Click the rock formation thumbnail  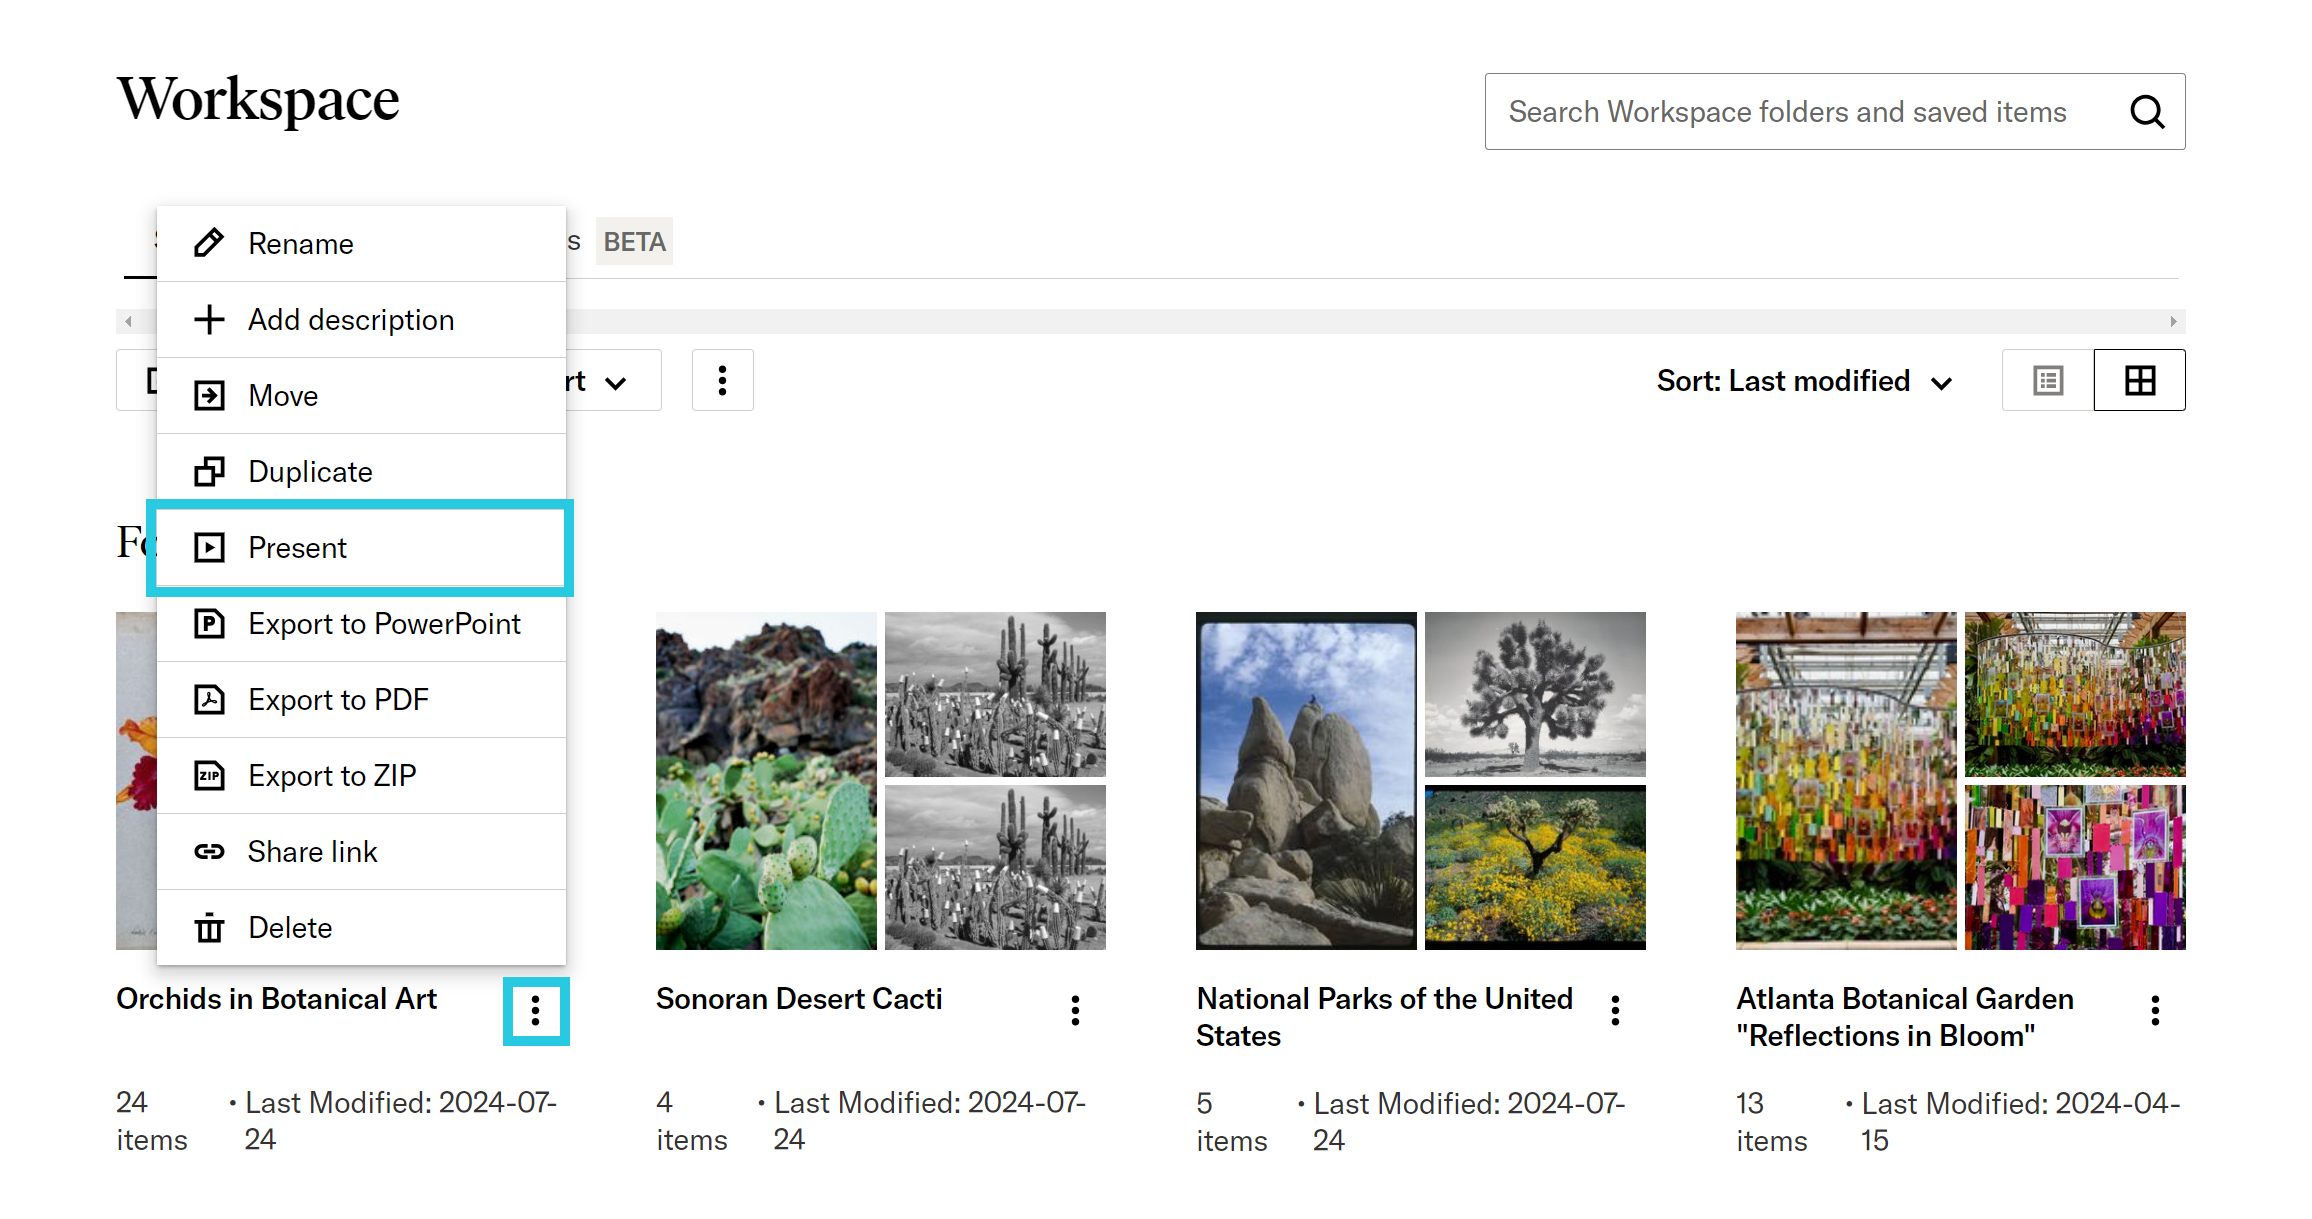[1306, 781]
